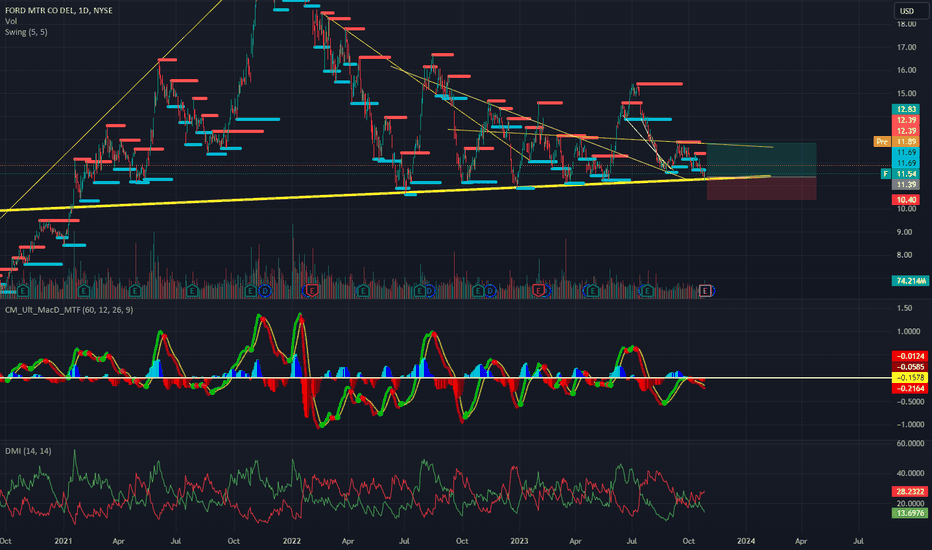
Task: Select the orange Pre market price label
Action: click(896, 142)
